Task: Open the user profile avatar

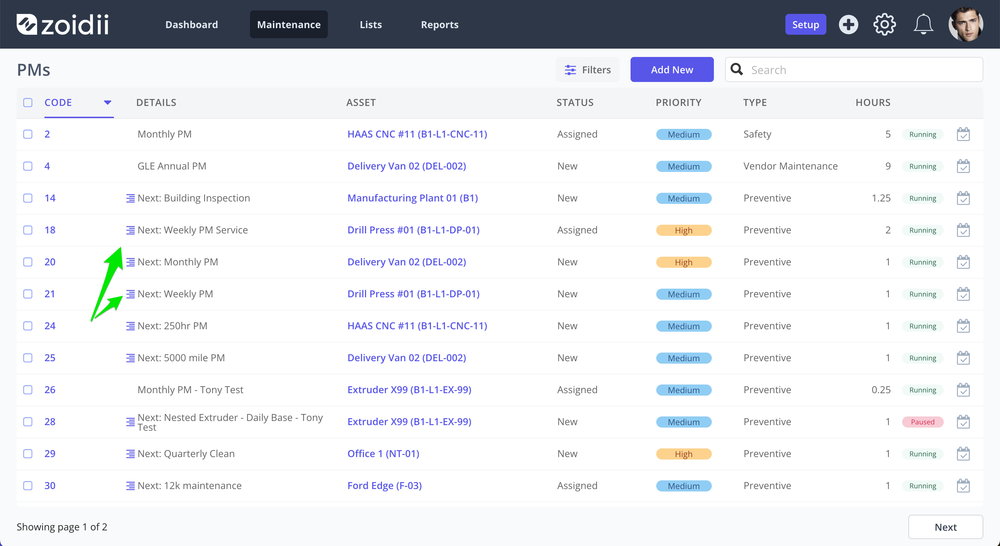Action: [966, 24]
